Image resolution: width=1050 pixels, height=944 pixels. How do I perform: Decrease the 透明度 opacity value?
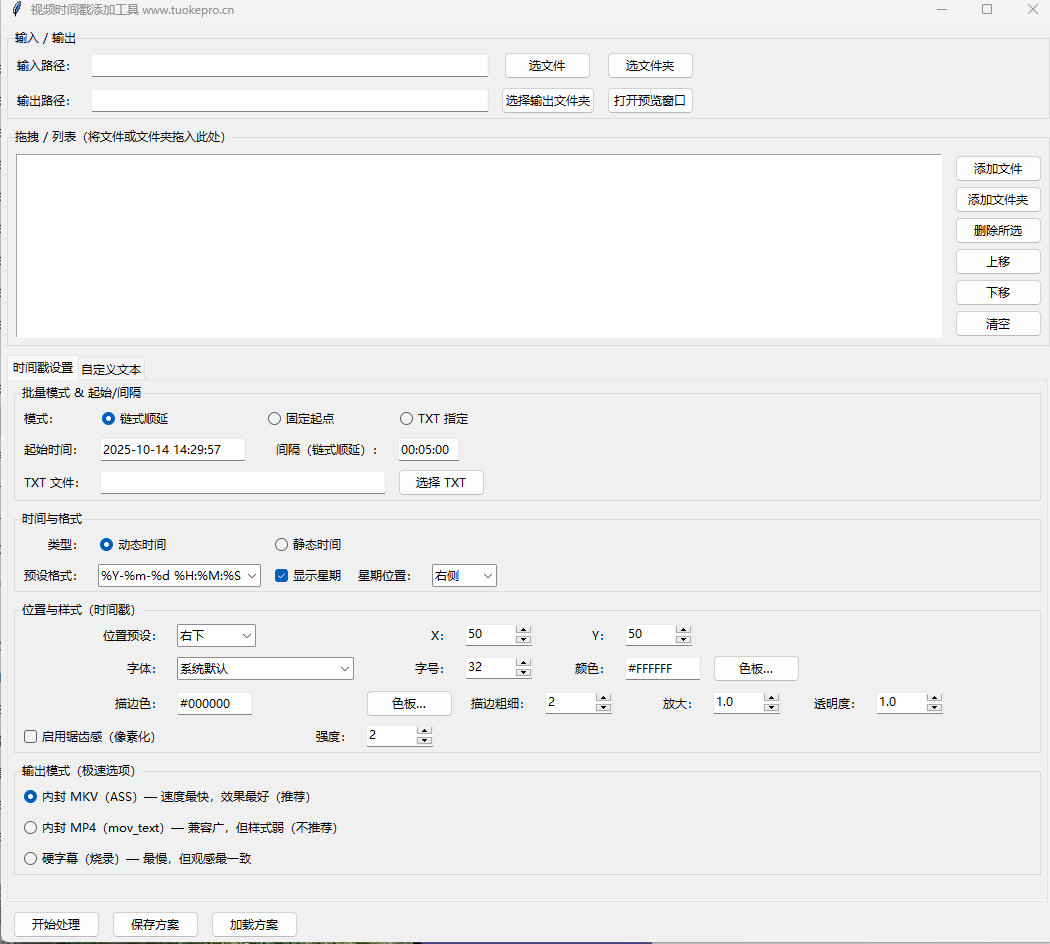coord(934,708)
